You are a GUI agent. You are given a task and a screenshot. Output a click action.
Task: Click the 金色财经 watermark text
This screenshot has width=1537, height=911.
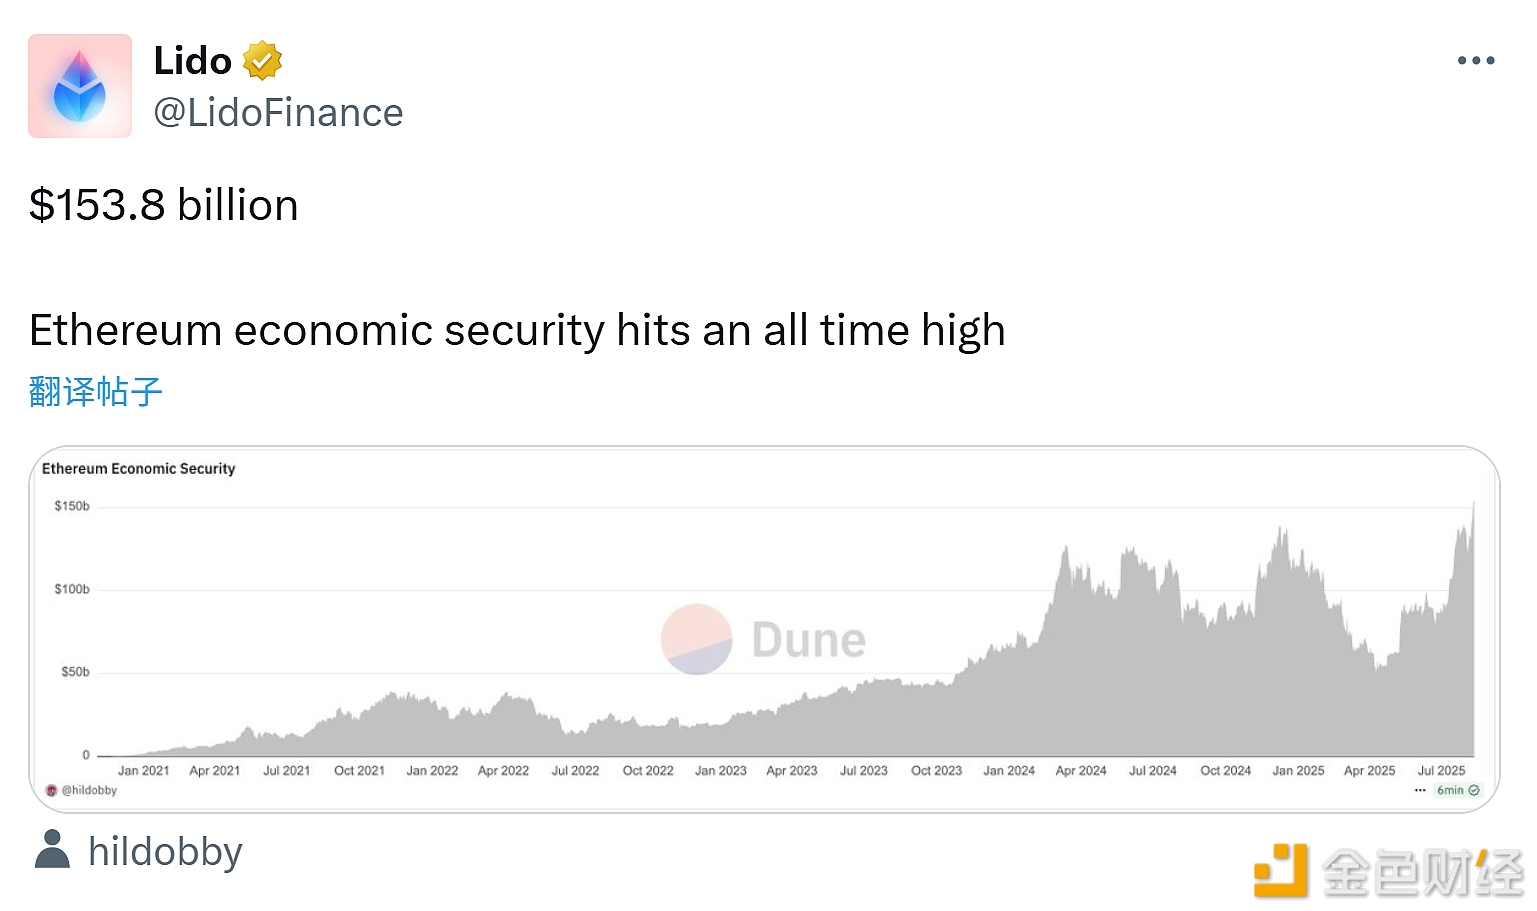click(1422, 872)
